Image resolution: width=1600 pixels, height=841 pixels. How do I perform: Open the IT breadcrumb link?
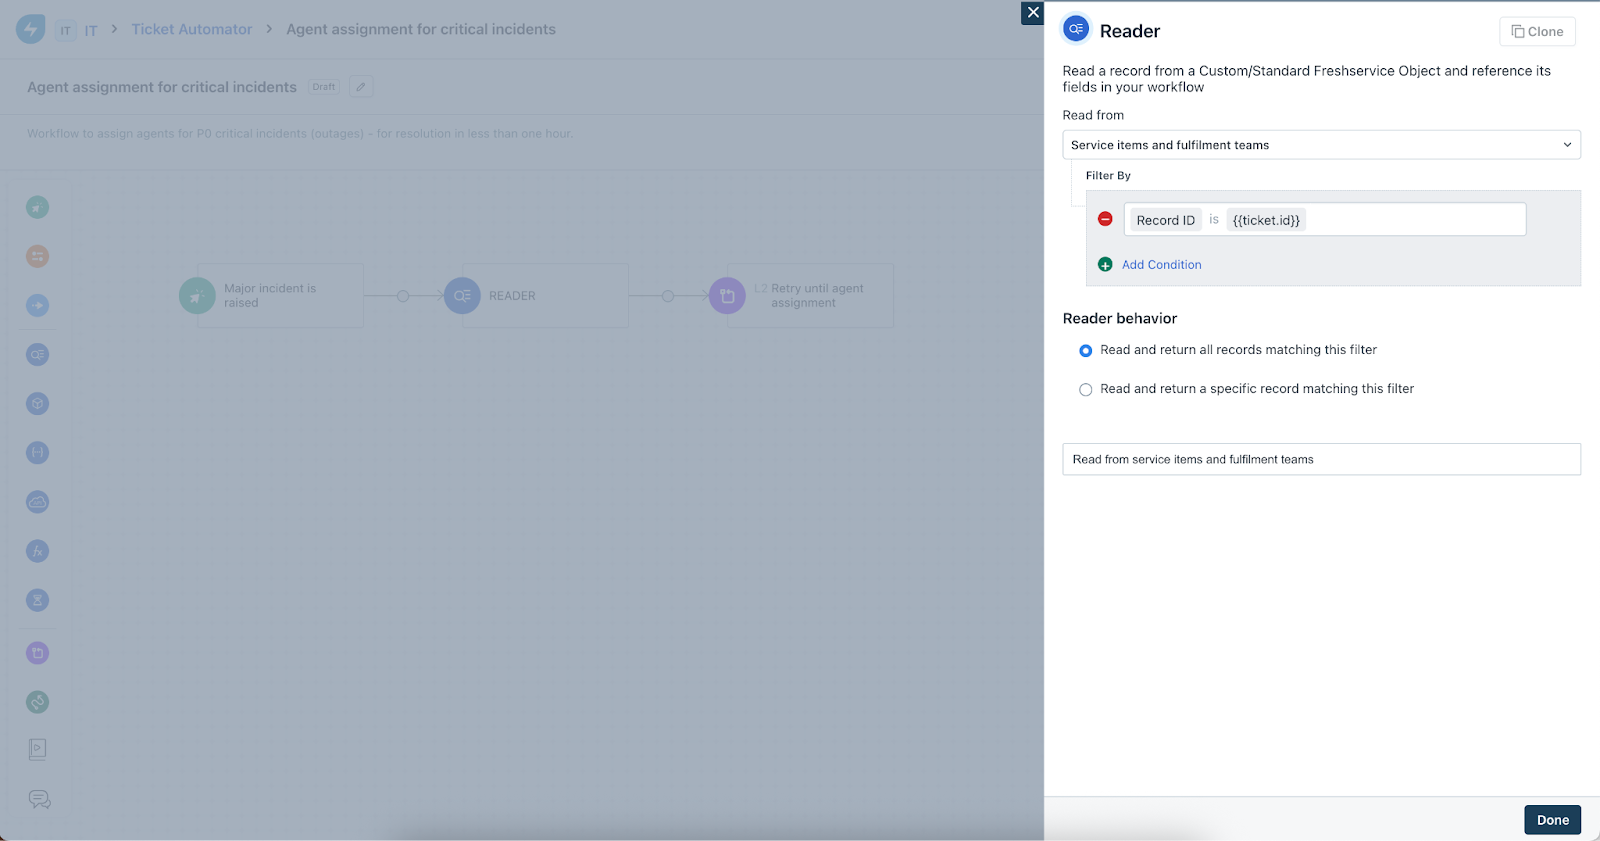91,31
